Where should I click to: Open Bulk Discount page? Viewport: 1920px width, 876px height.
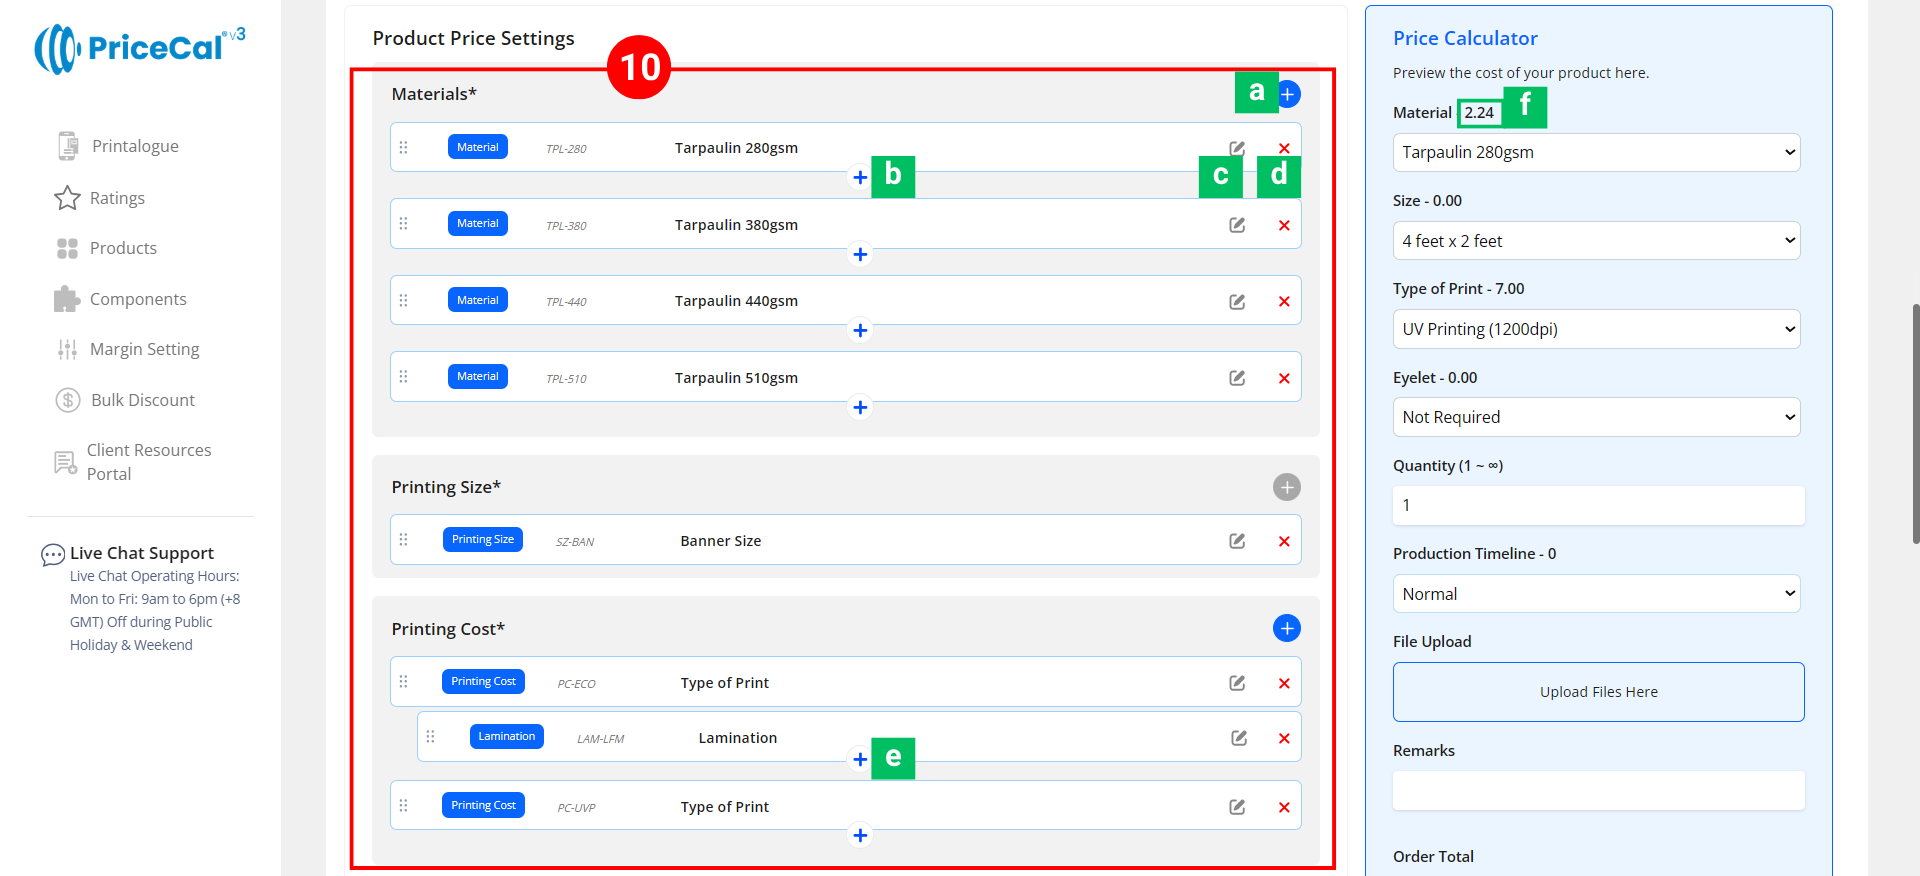click(142, 400)
